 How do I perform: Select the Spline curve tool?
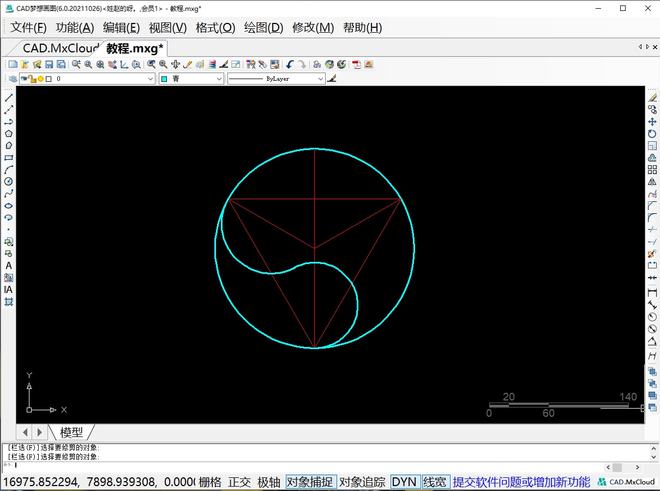point(8,194)
